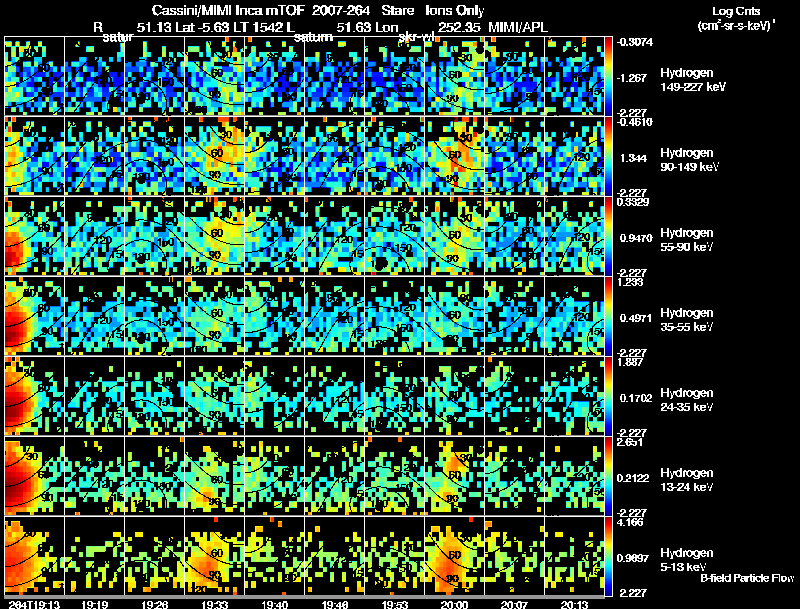Open the 24-35 keV panel at 19:46
Screen dimensions: 800x609
click(335, 396)
